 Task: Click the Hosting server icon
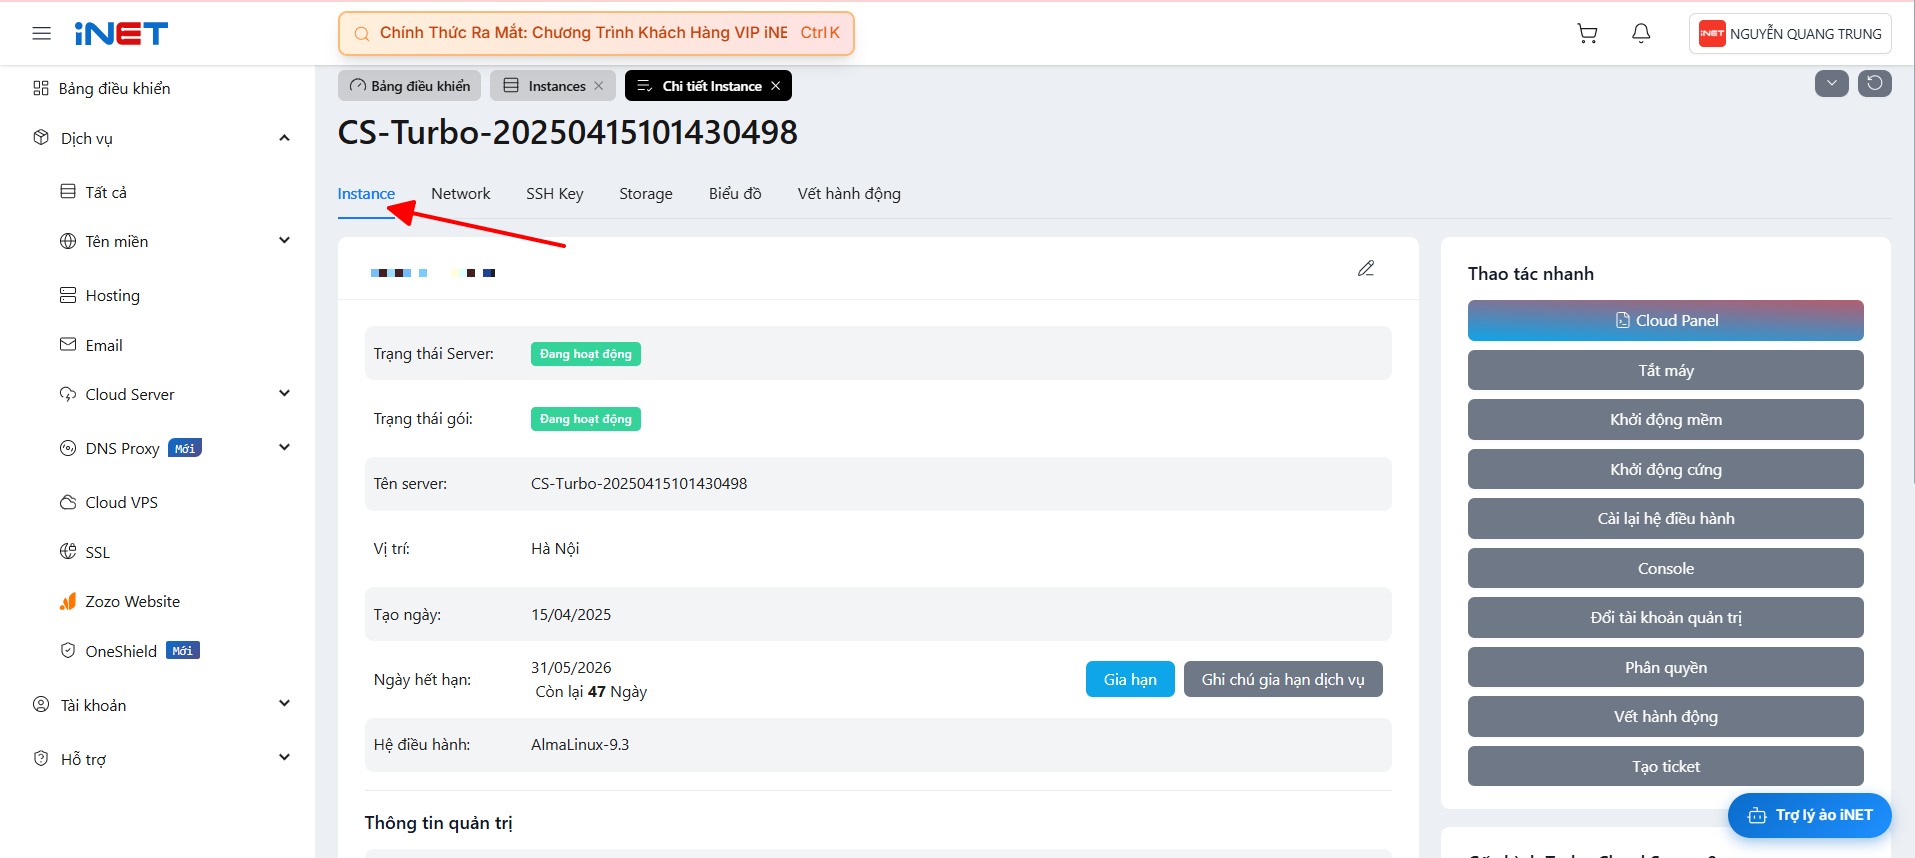click(68, 295)
